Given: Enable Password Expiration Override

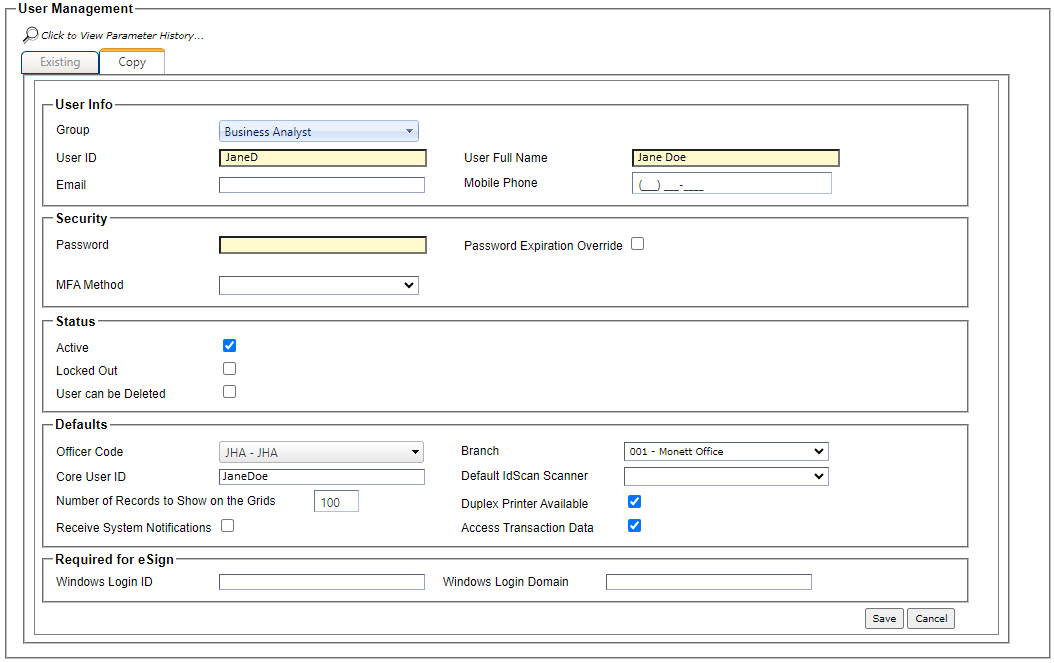Looking at the screenshot, I should point(637,243).
